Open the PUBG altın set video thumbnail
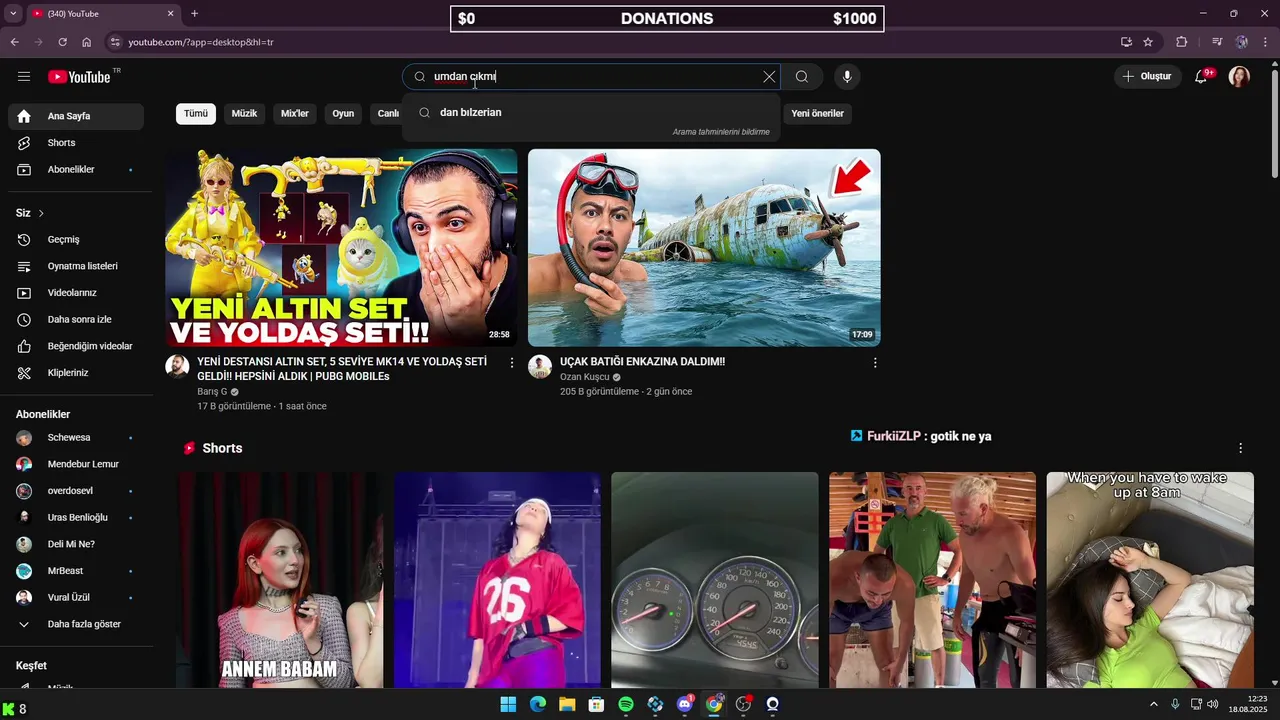This screenshot has width=1280, height=720. (341, 248)
